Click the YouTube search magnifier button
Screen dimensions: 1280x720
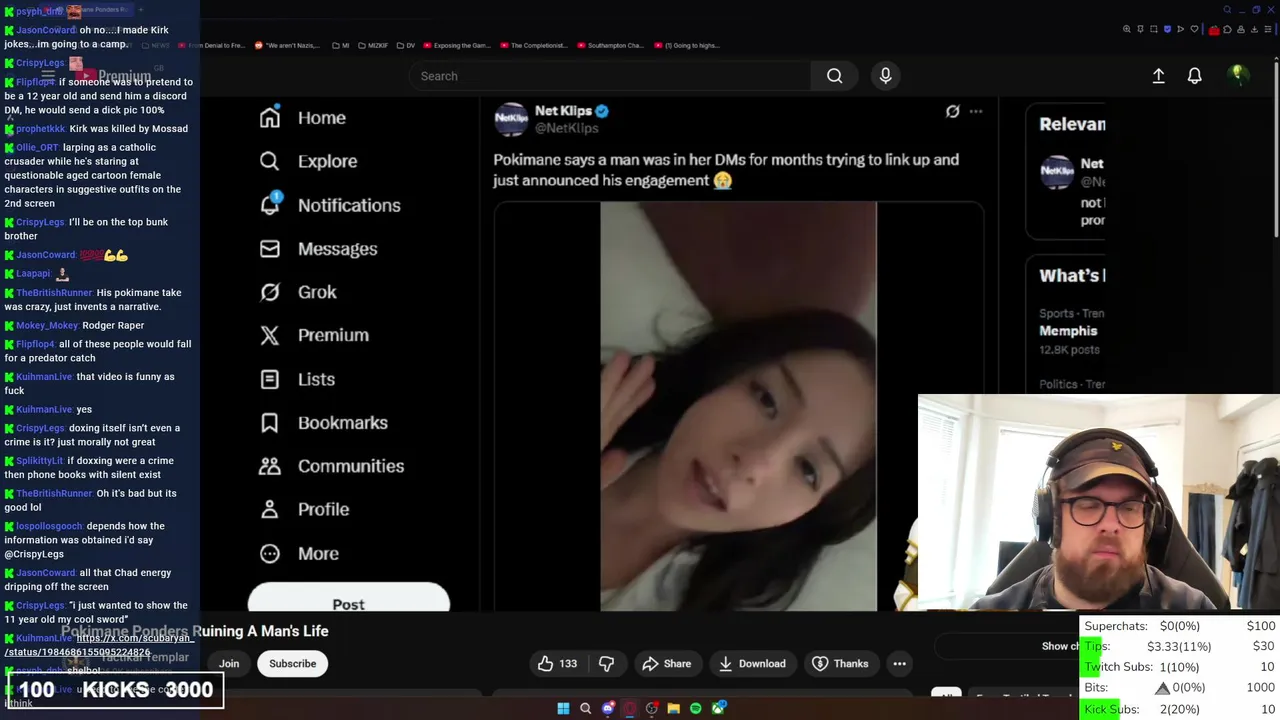coord(834,76)
